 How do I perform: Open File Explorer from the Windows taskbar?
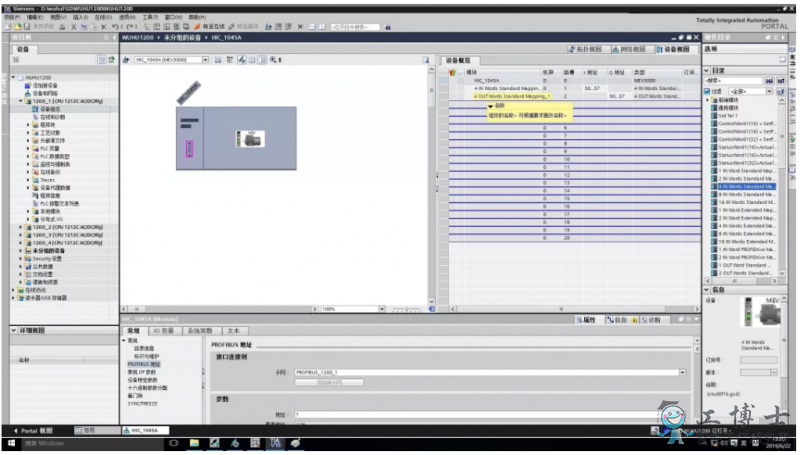click(x=194, y=443)
